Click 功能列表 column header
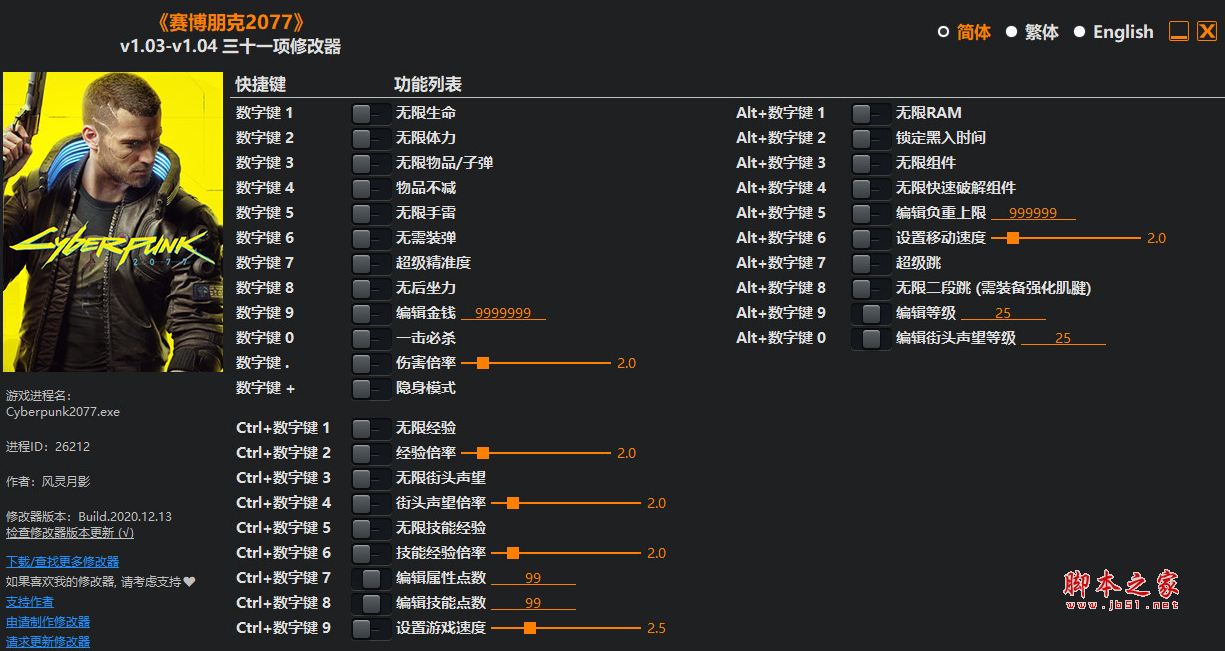This screenshot has height=651, width=1225. [428, 84]
